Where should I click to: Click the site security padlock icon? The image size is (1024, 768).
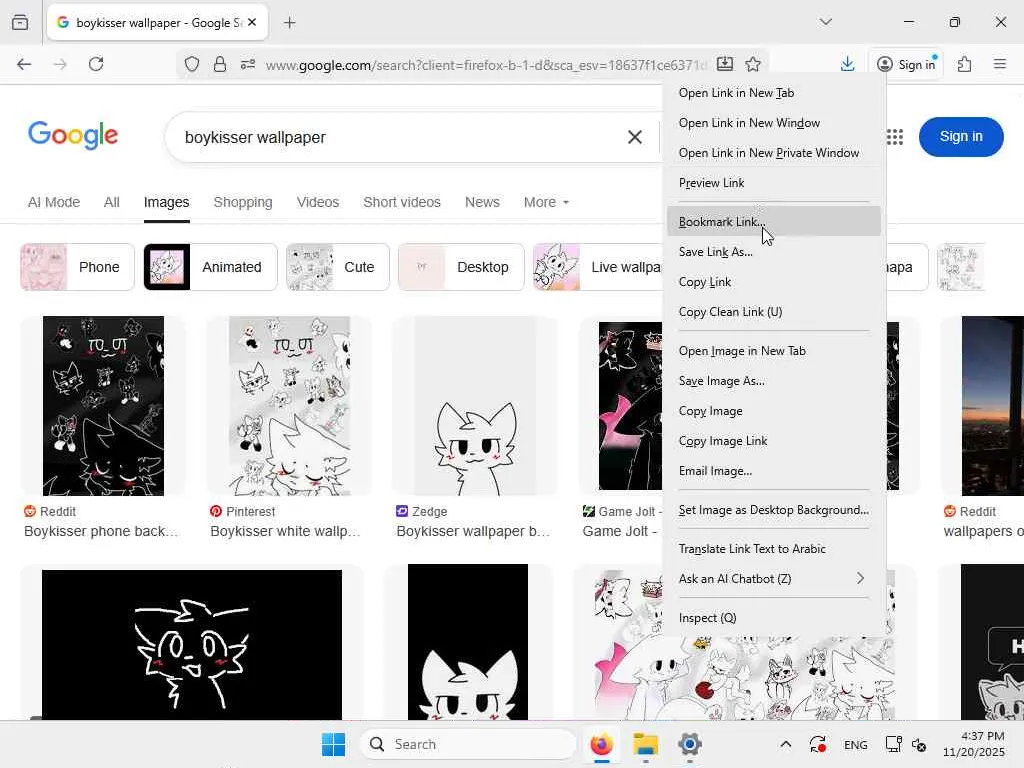pyautogui.click(x=220, y=64)
